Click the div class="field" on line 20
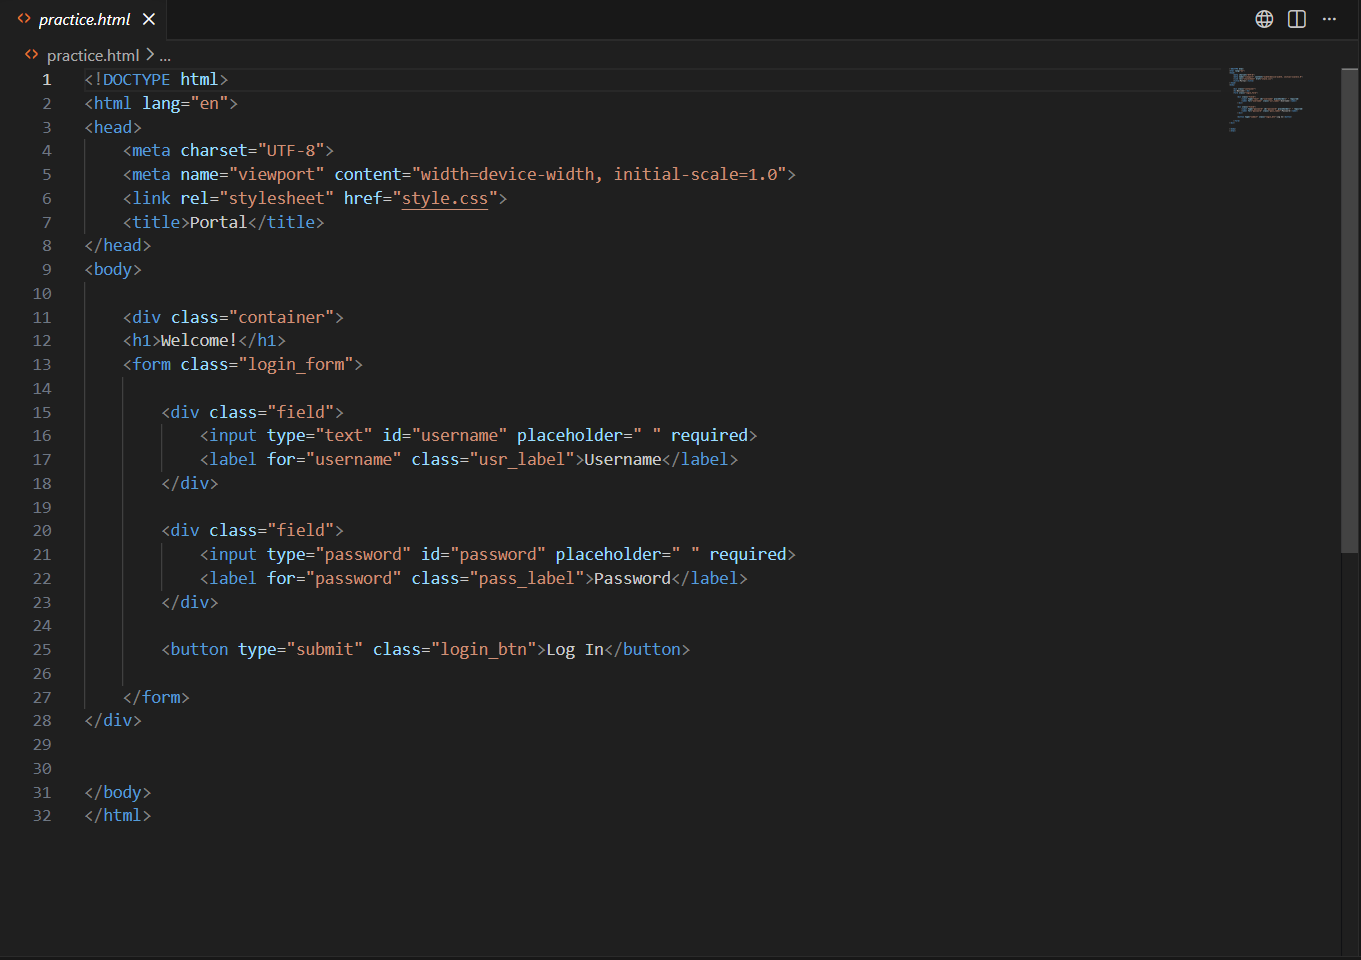The height and width of the screenshot is (960, 1361). 252,530
